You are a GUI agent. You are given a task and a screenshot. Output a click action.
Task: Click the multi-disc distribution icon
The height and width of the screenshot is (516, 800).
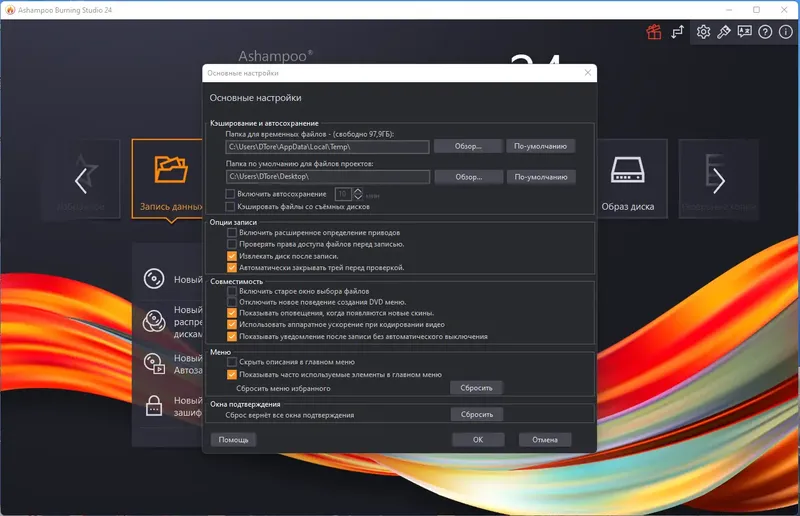pos(154,321)
